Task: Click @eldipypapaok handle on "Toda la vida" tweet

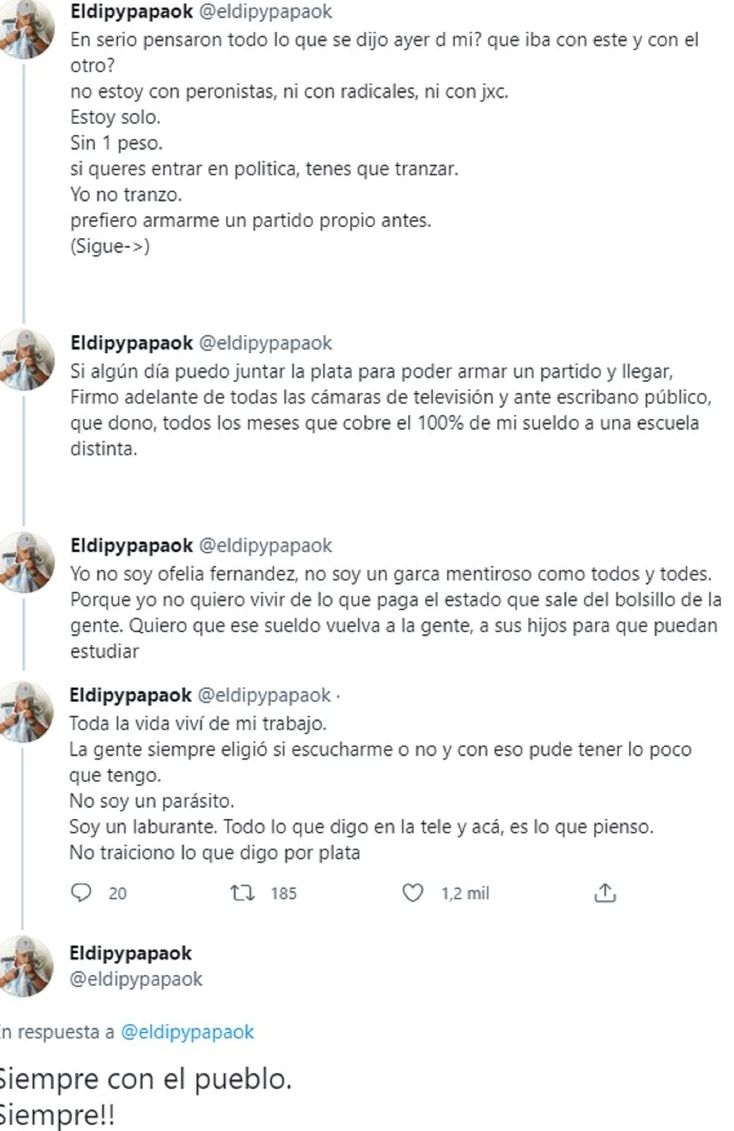Action: [267, 695]
